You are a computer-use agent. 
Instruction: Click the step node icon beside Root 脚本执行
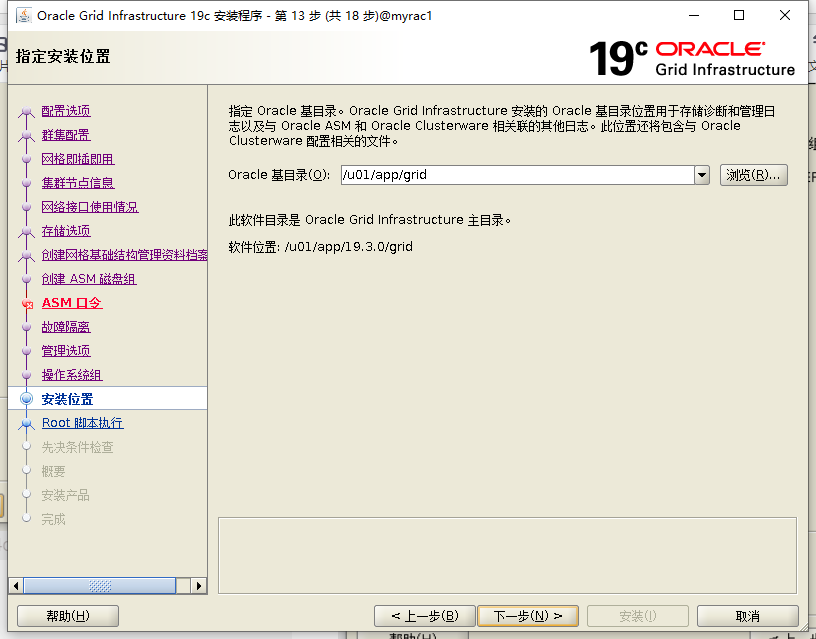[27, 424]
